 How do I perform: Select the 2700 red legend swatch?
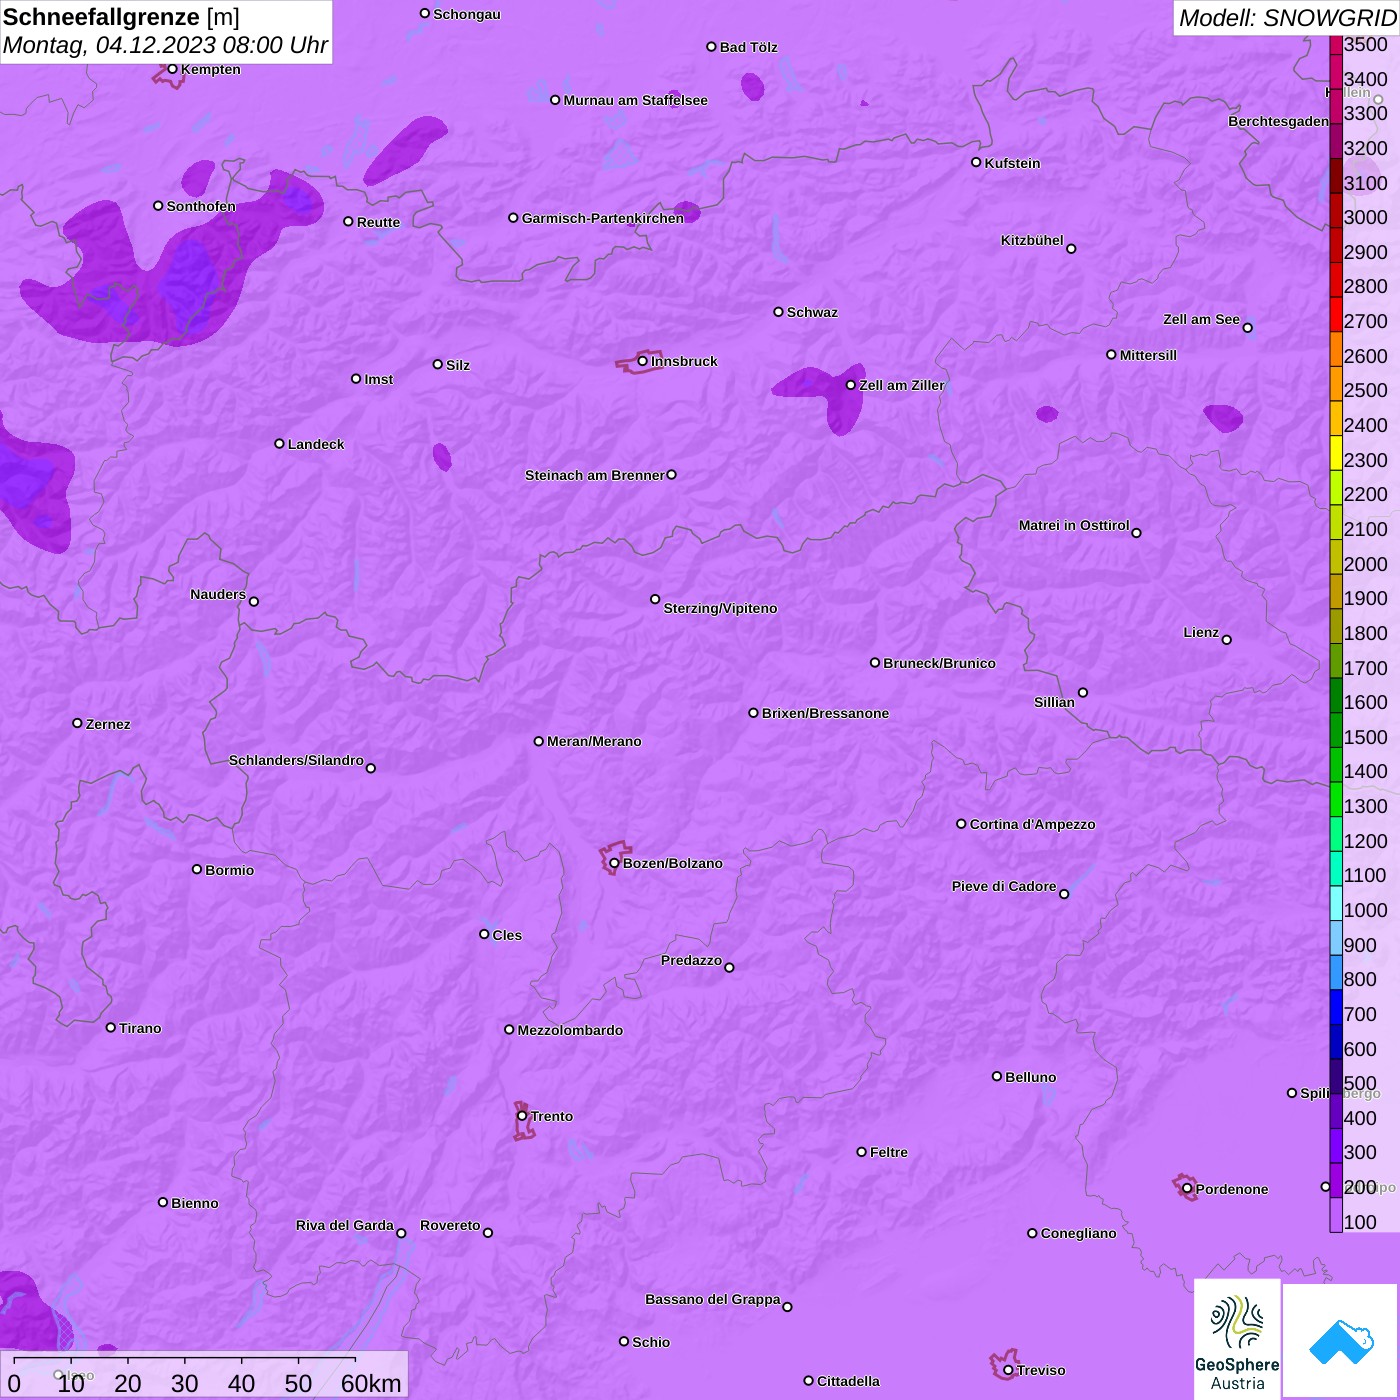pos(1336,314)
